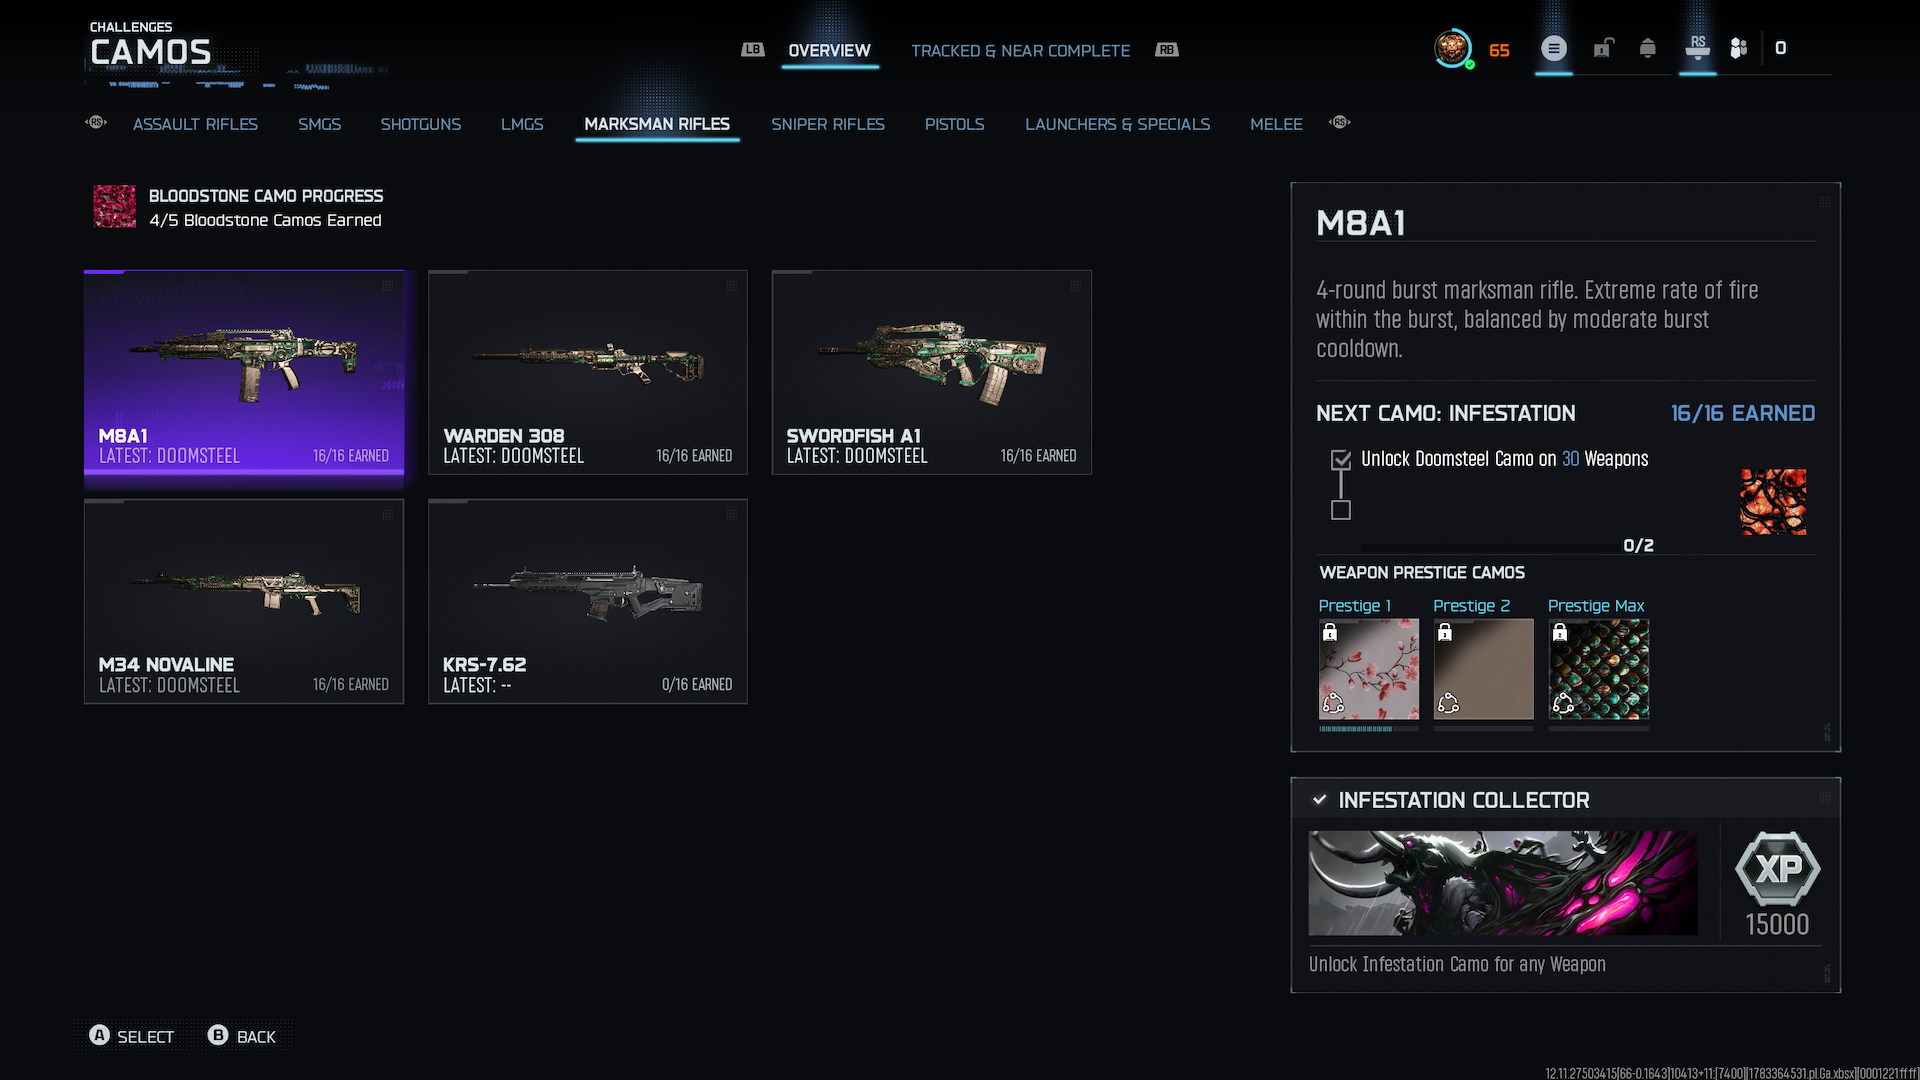
Task: Select the Prestige 1 cherry blossom camo
Action: [1368, 669]
